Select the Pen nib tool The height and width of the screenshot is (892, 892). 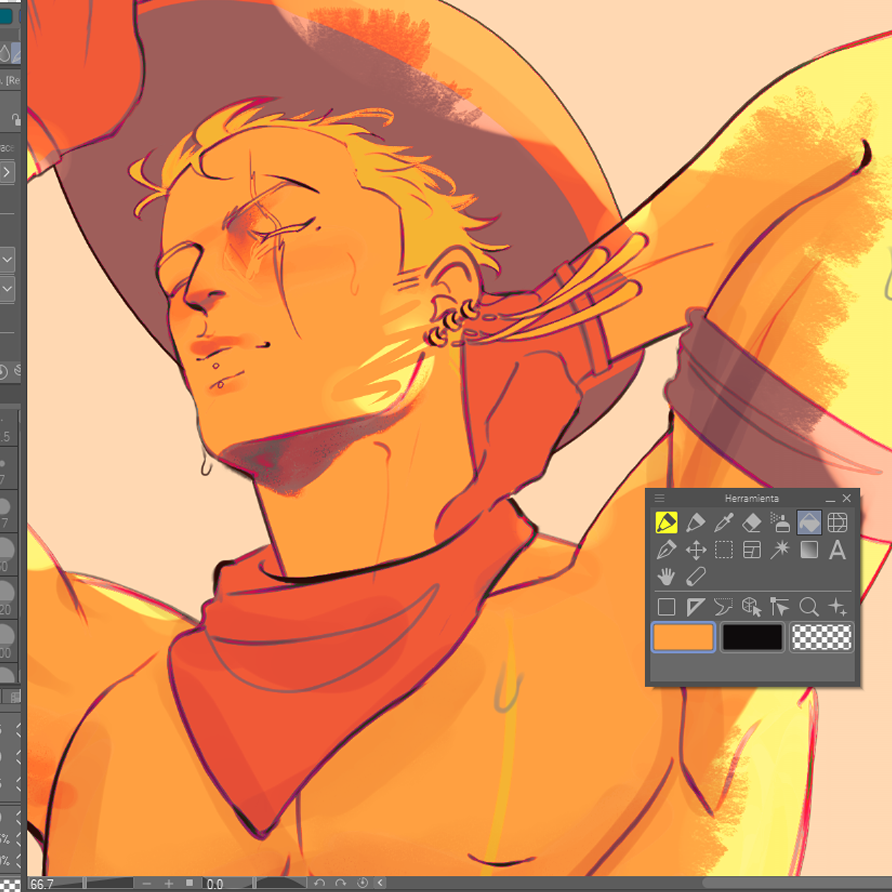(x=666, y=550)
